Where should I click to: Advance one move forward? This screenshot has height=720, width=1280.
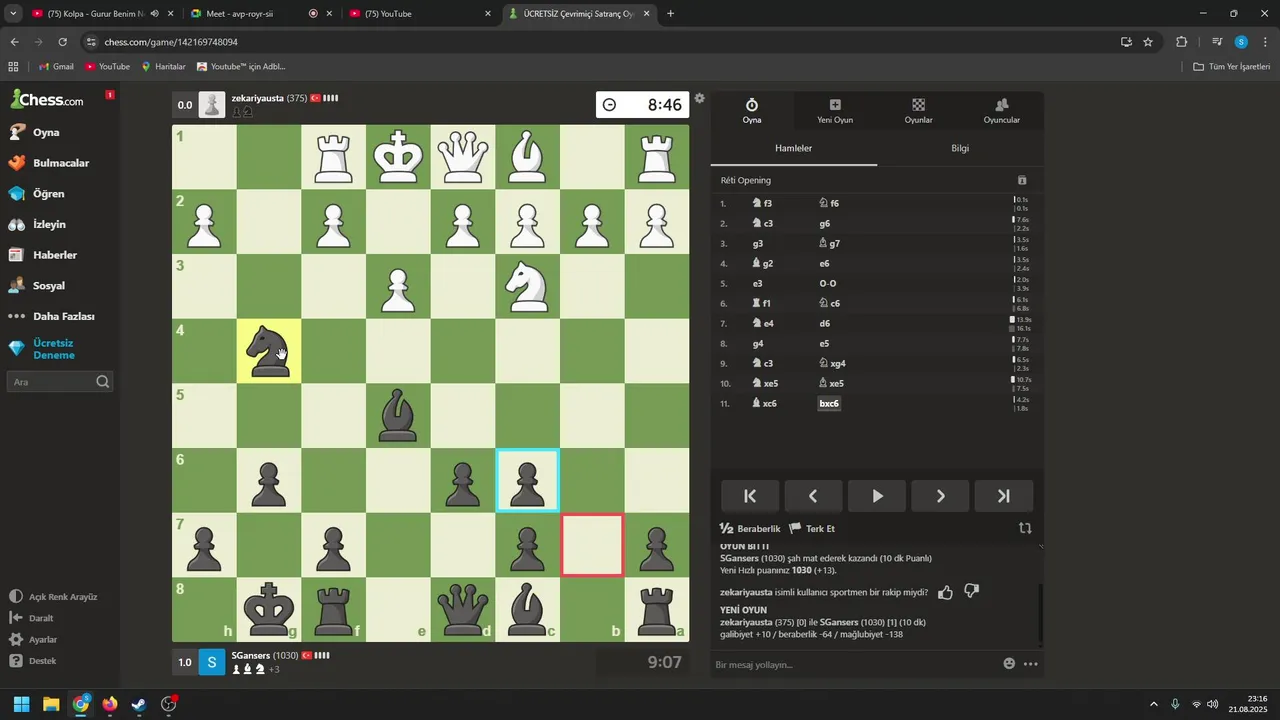(940, 496)
